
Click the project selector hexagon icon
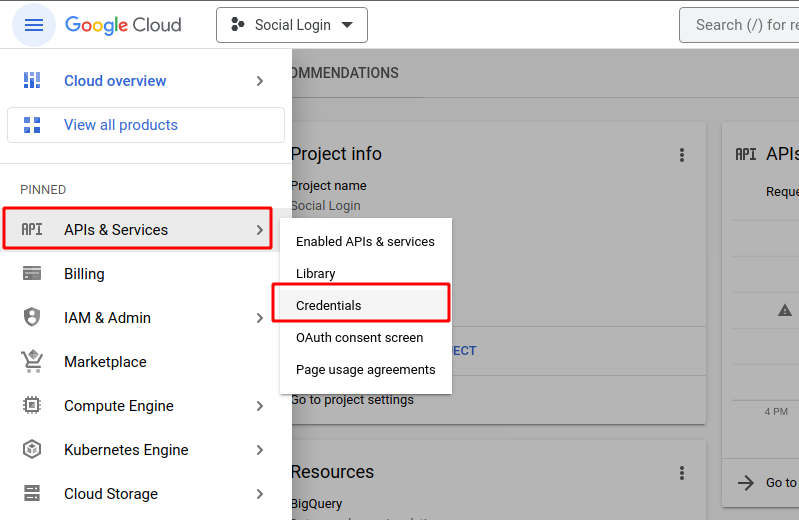237,24
